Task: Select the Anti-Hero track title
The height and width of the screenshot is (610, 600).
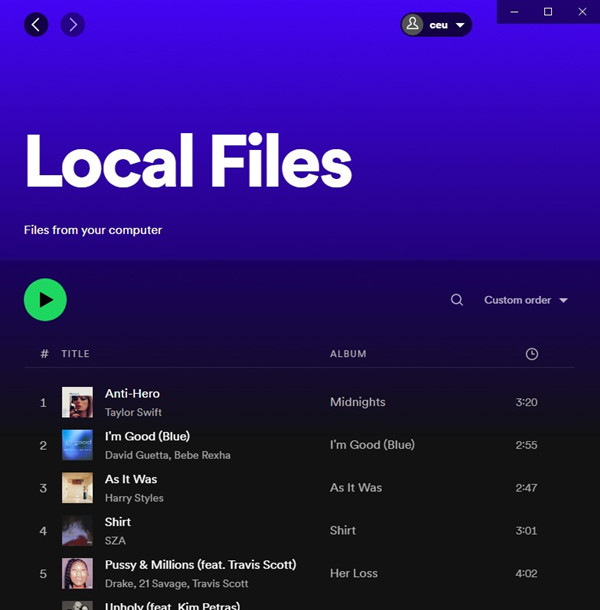Action: (x=132, y=393)
